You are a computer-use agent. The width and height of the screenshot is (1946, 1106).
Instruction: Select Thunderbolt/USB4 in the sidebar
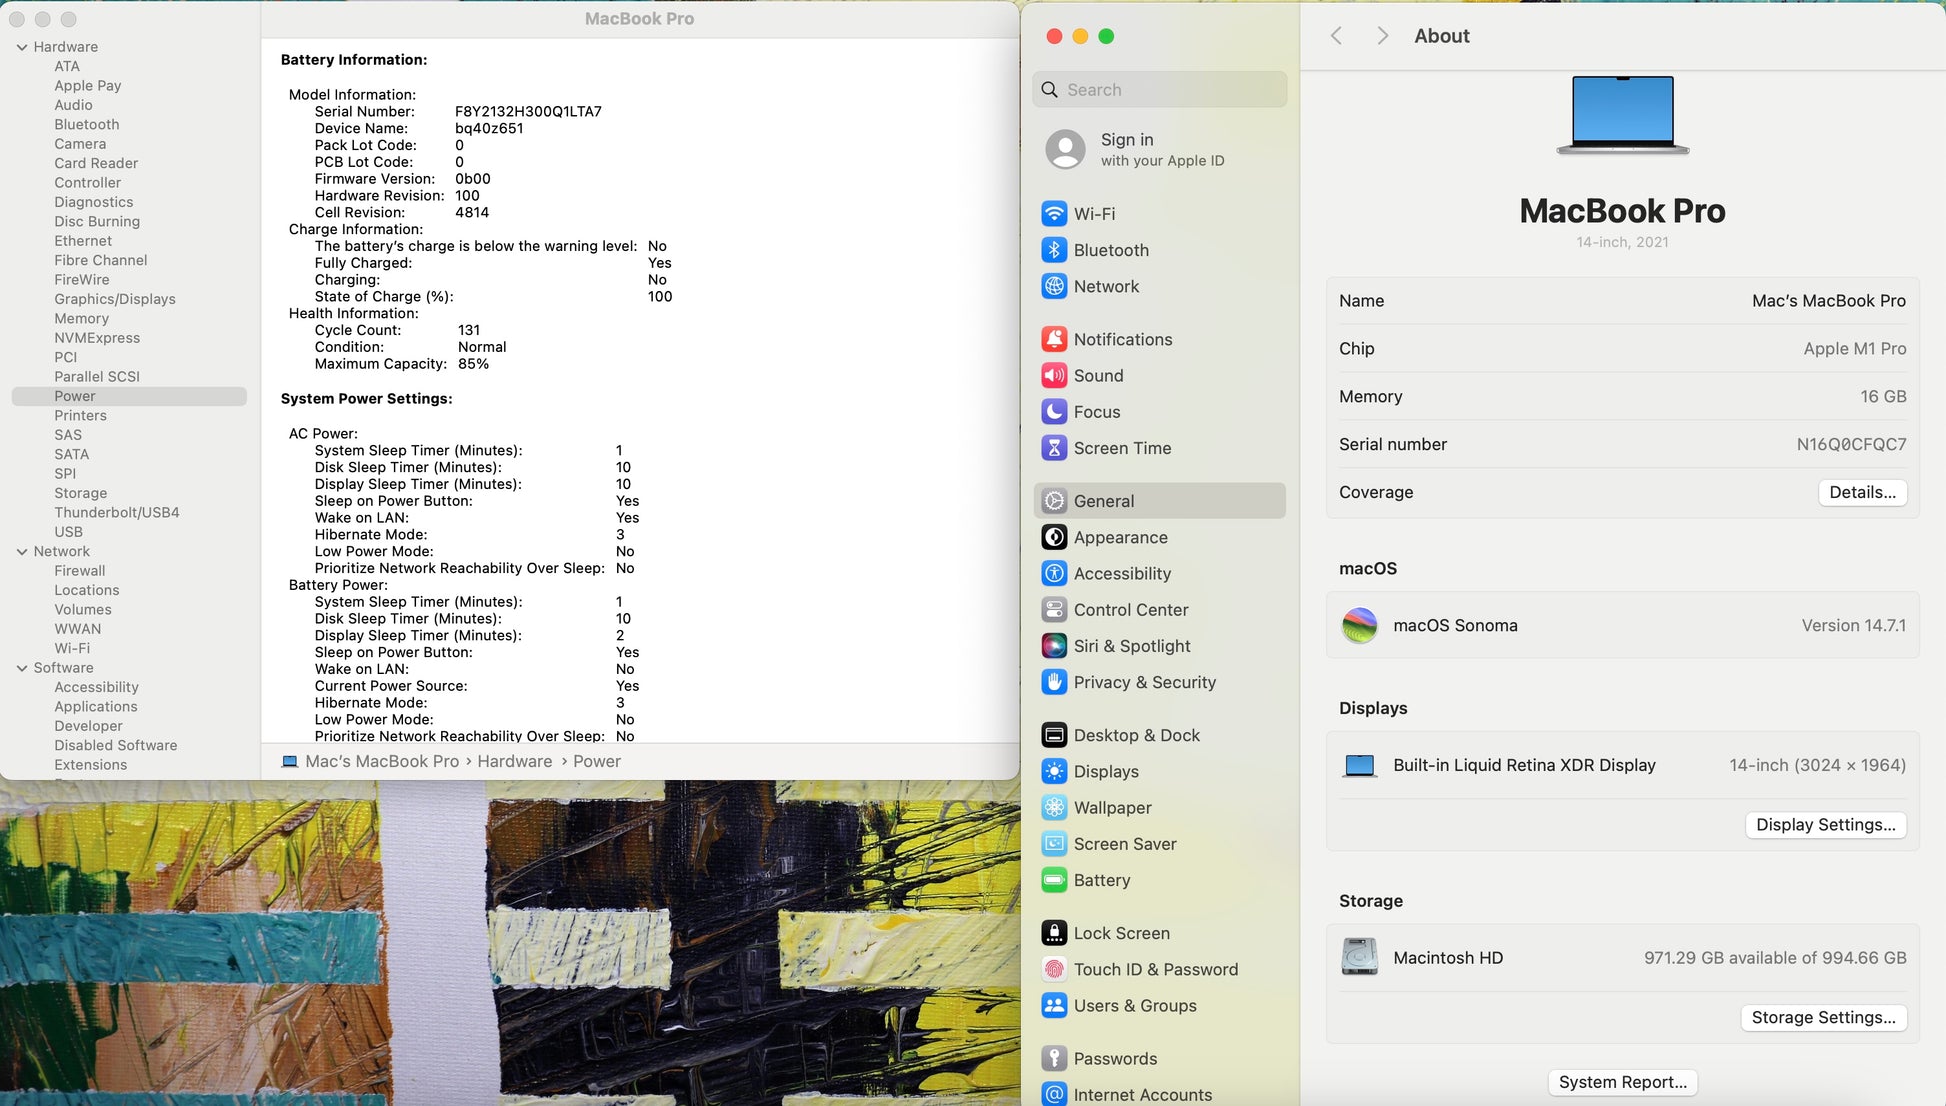click(117, 512)
